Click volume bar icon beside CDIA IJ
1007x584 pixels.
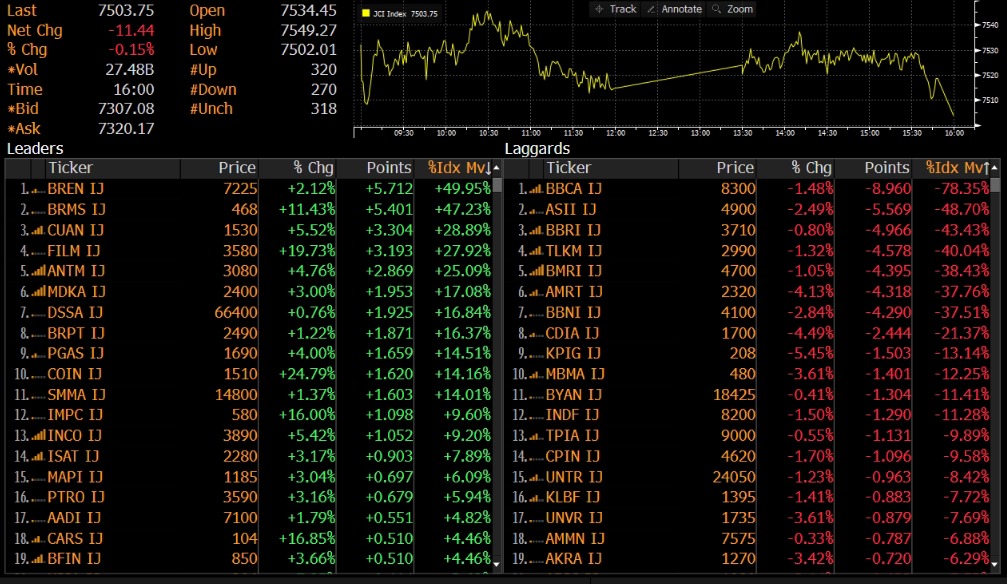click(536, 333)
